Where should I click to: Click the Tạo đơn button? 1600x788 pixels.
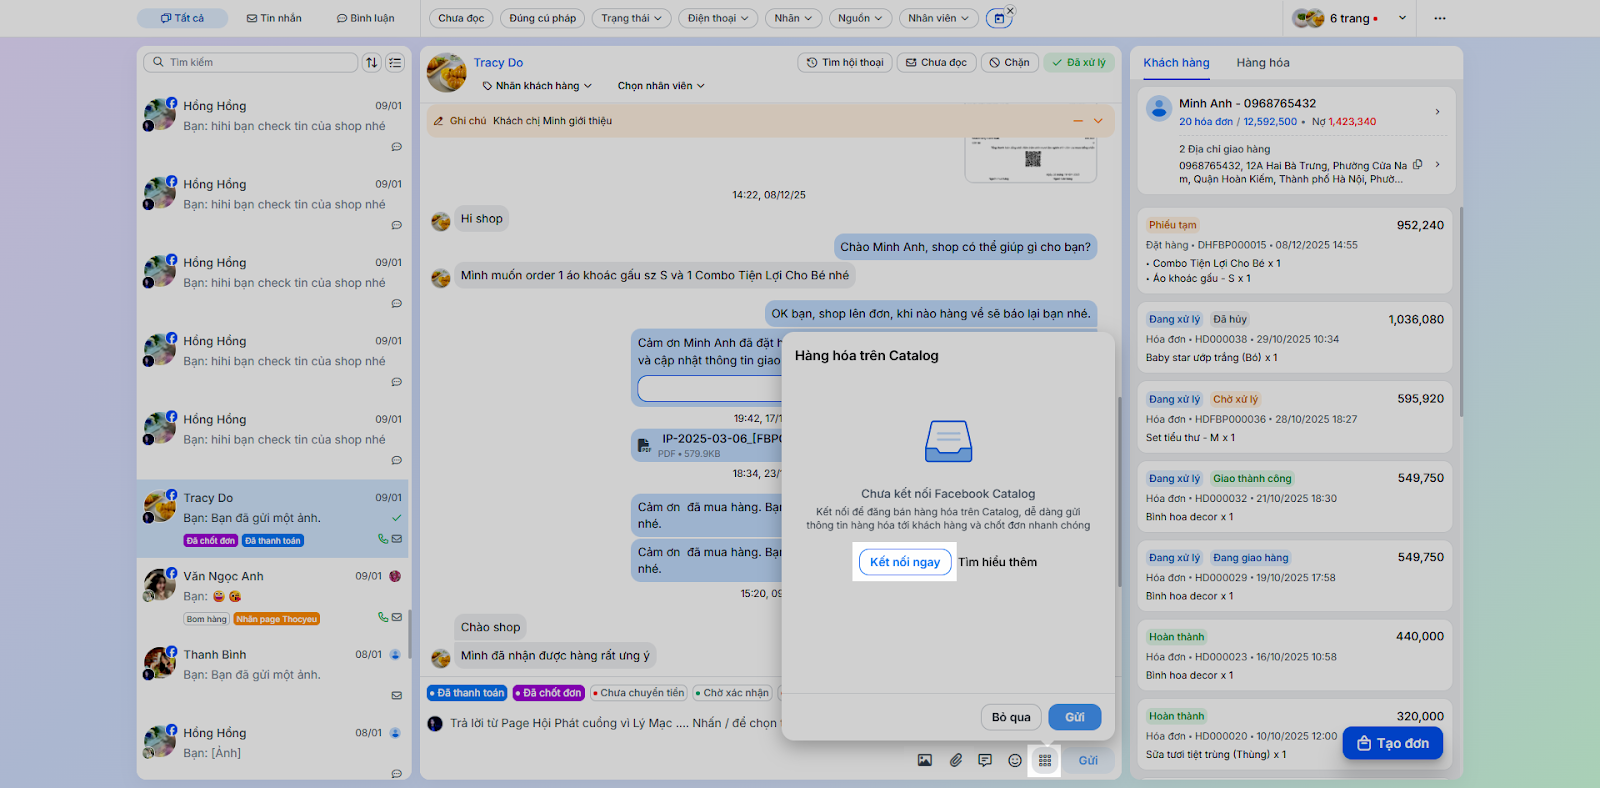[x=1392, y=743]
